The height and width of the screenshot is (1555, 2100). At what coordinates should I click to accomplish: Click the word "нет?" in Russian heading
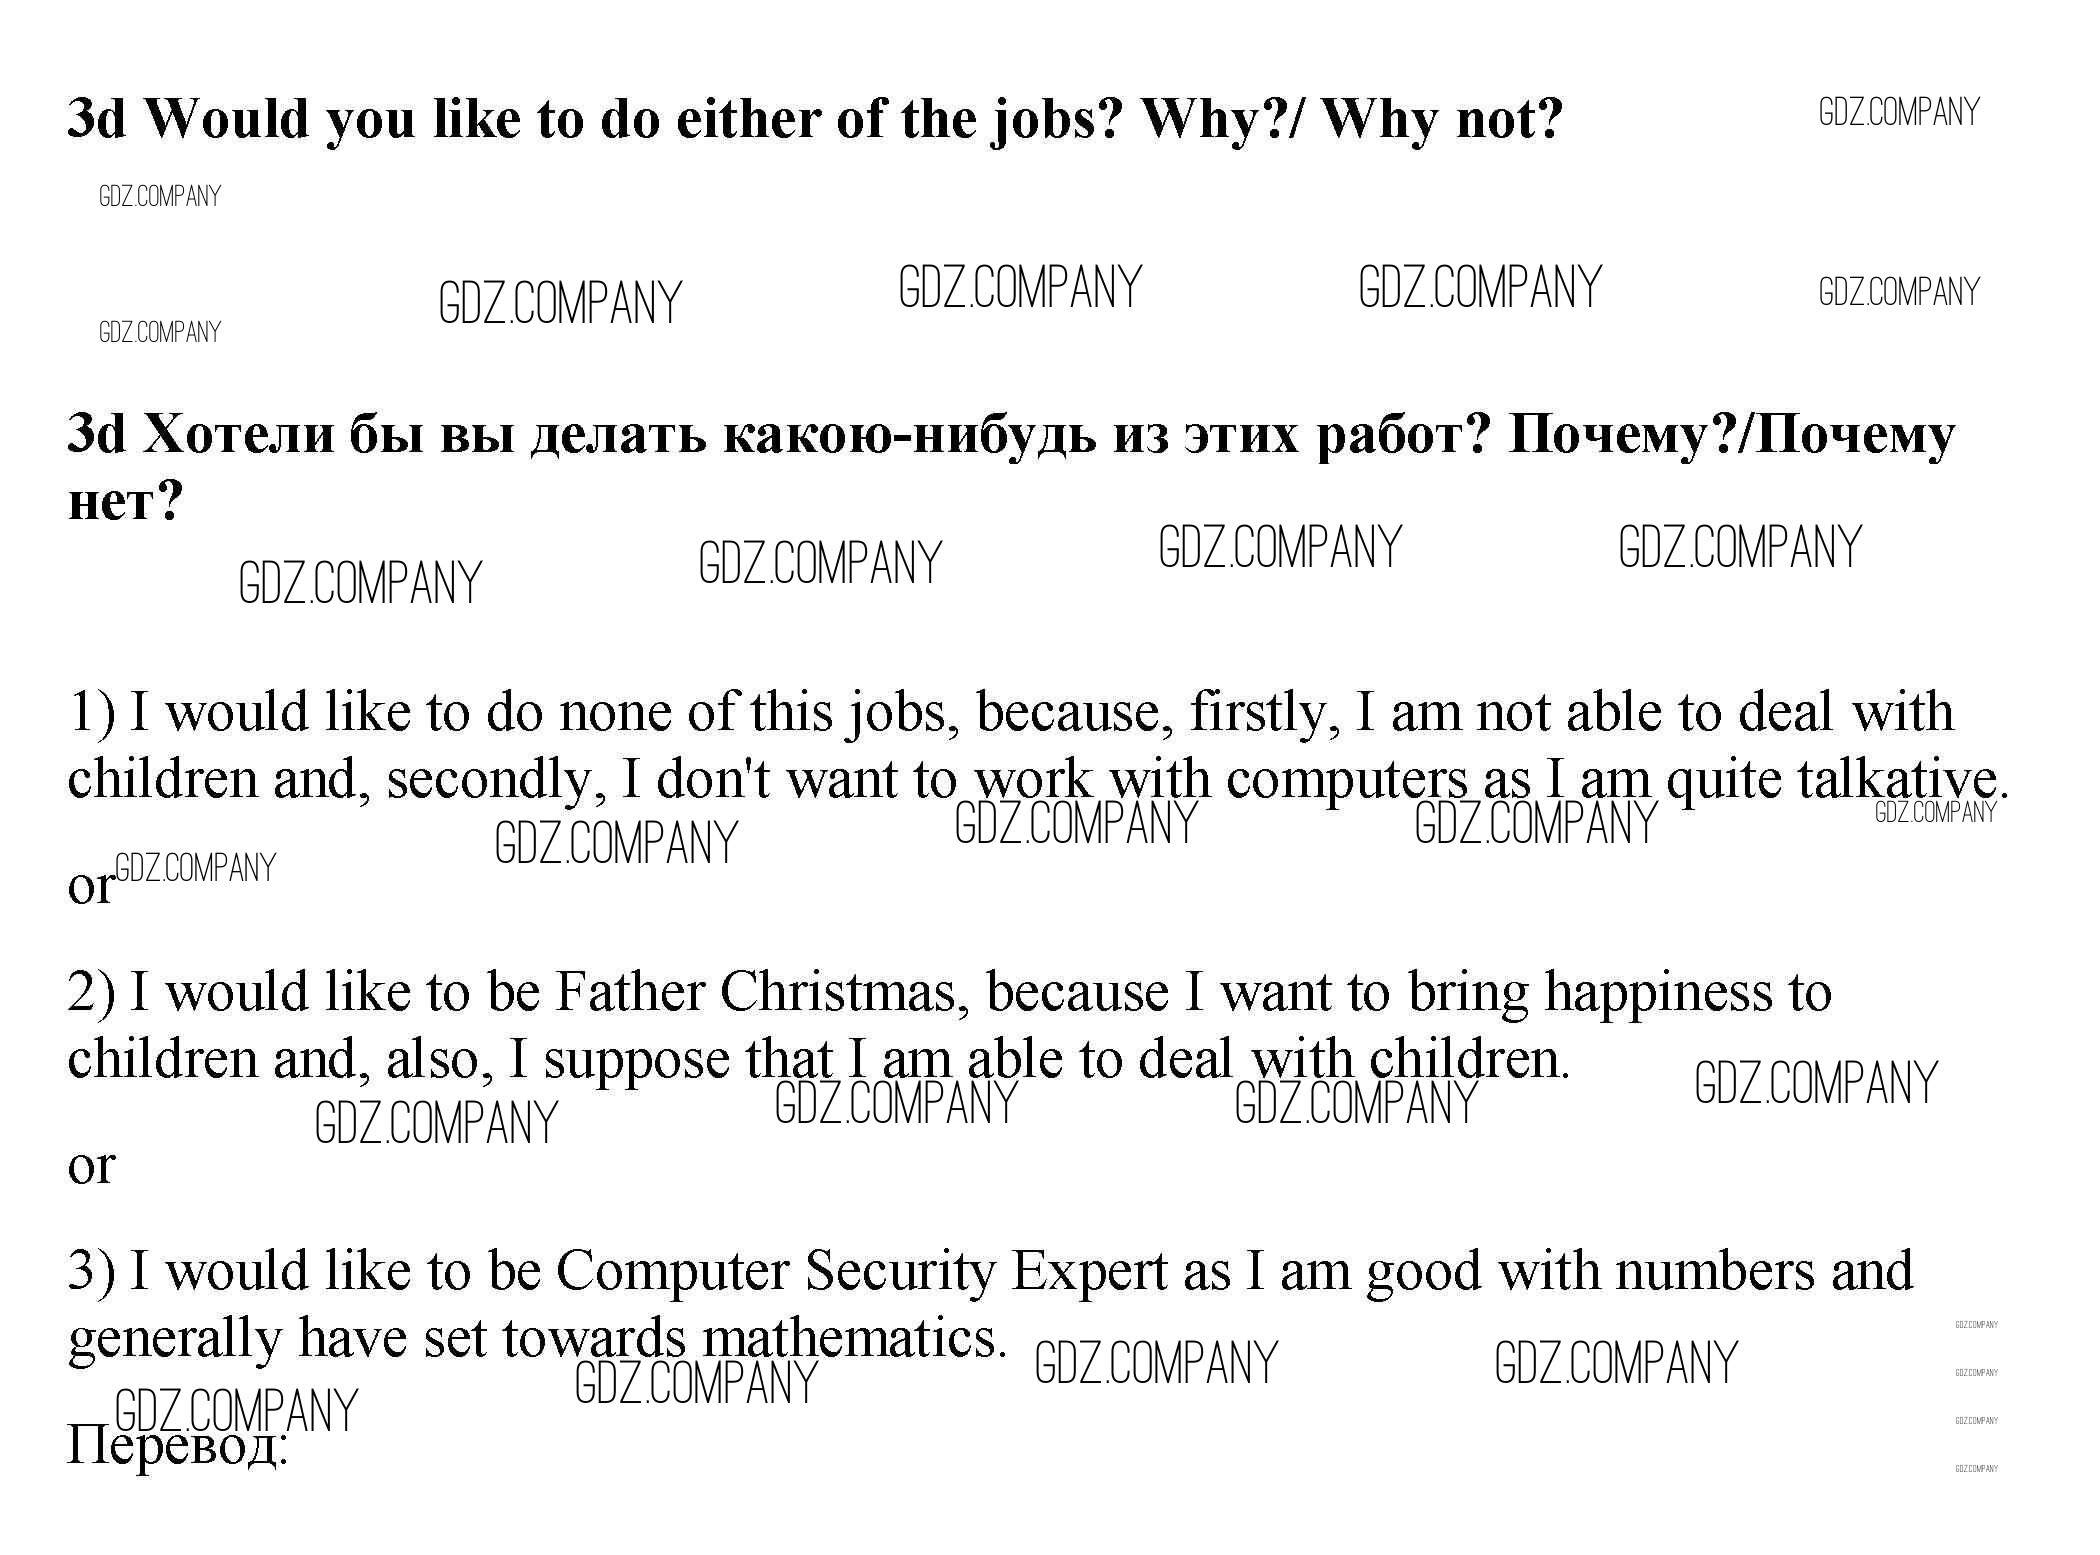pyautogui.click(x=125, y=500)
